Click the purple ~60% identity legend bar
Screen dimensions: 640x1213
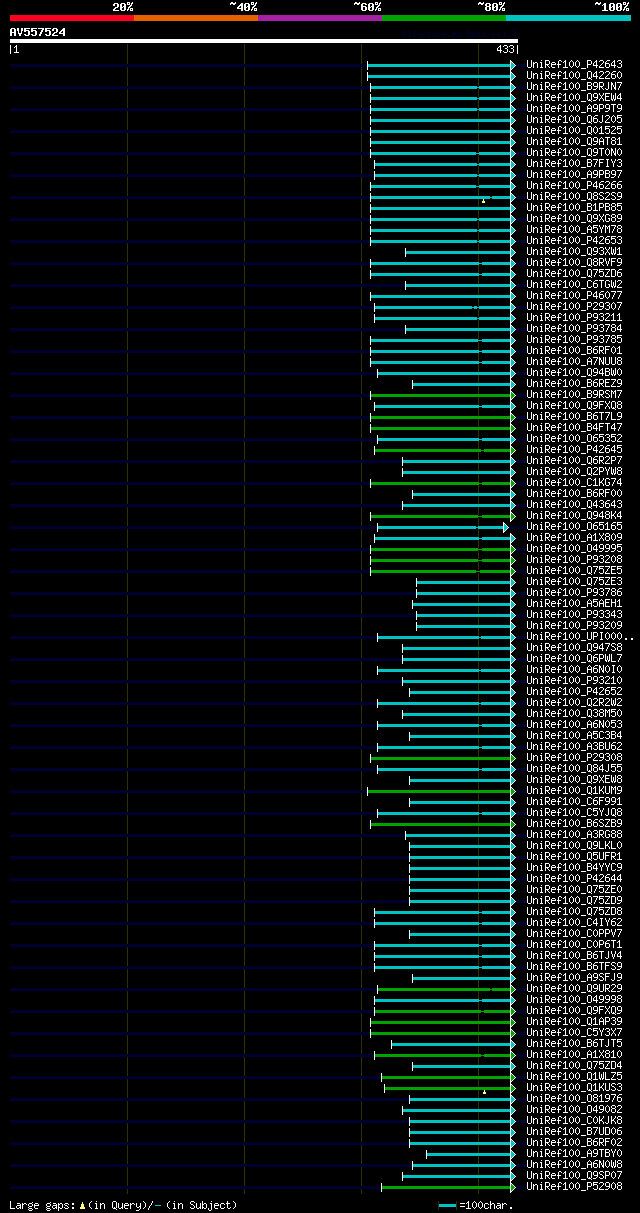tap(320, 18)
